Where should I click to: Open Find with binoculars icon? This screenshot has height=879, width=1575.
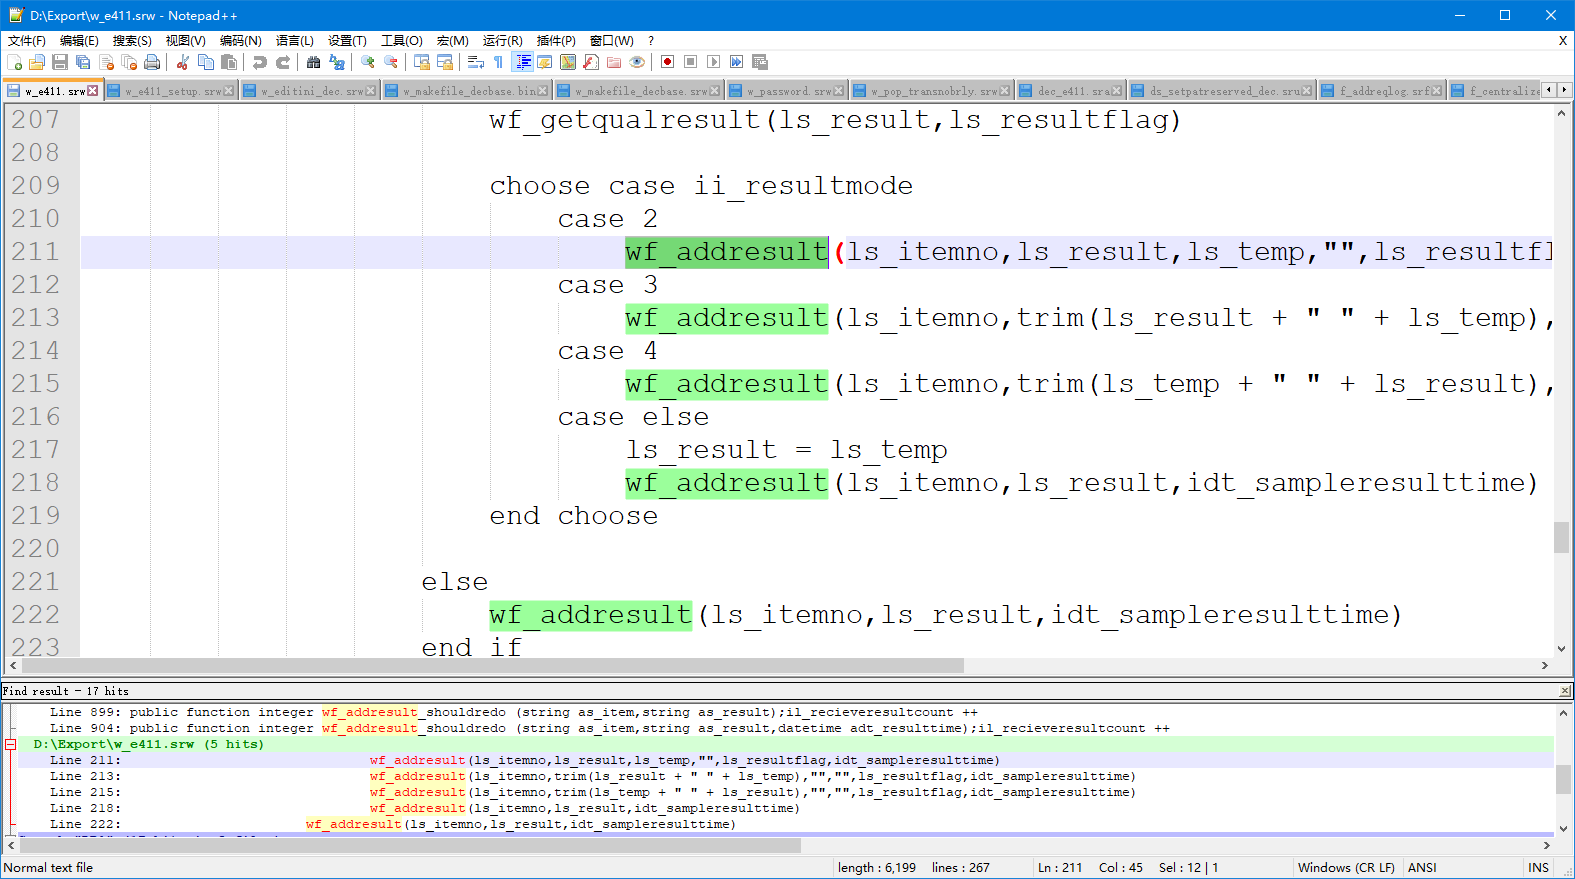pos(314,62)
